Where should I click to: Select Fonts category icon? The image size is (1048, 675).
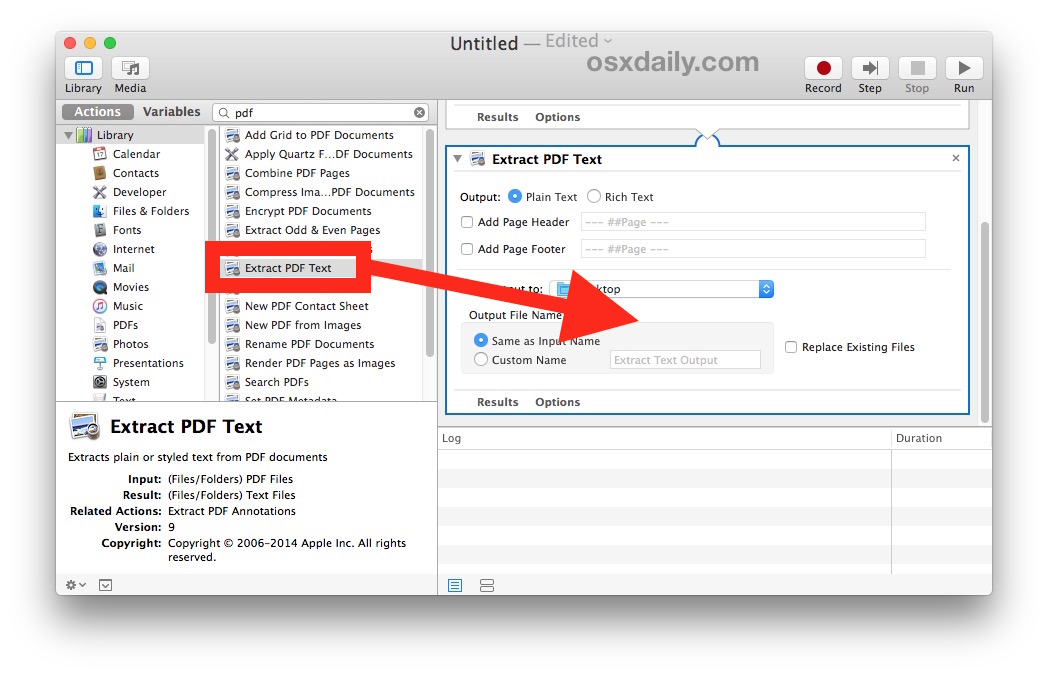point(100,230)
